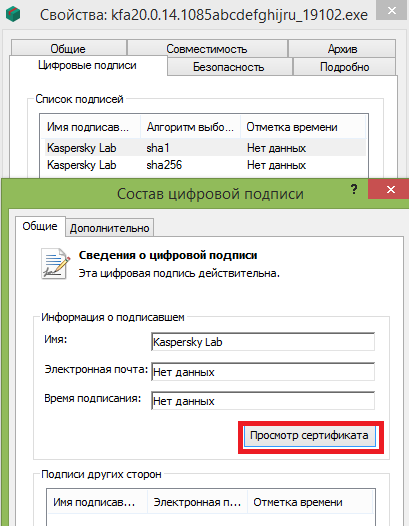Open the Подробно tab

pos(345,67)
